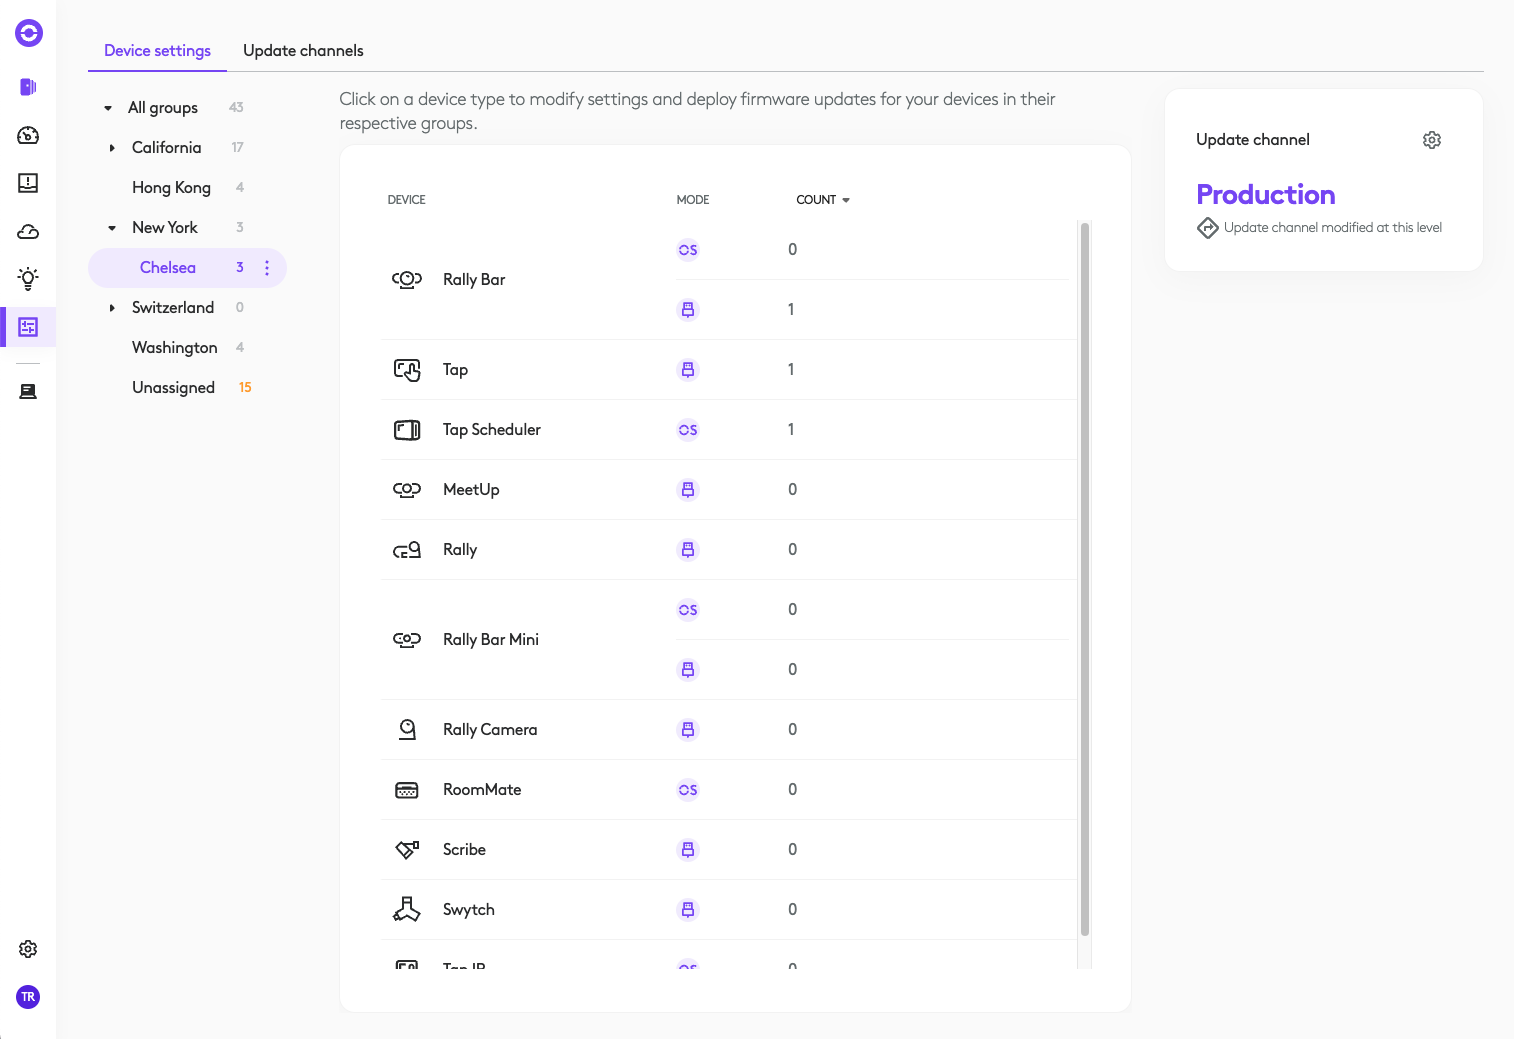Collapse the All groups tree
The image size is (1514, 1039).
click(x=108, y=108)
